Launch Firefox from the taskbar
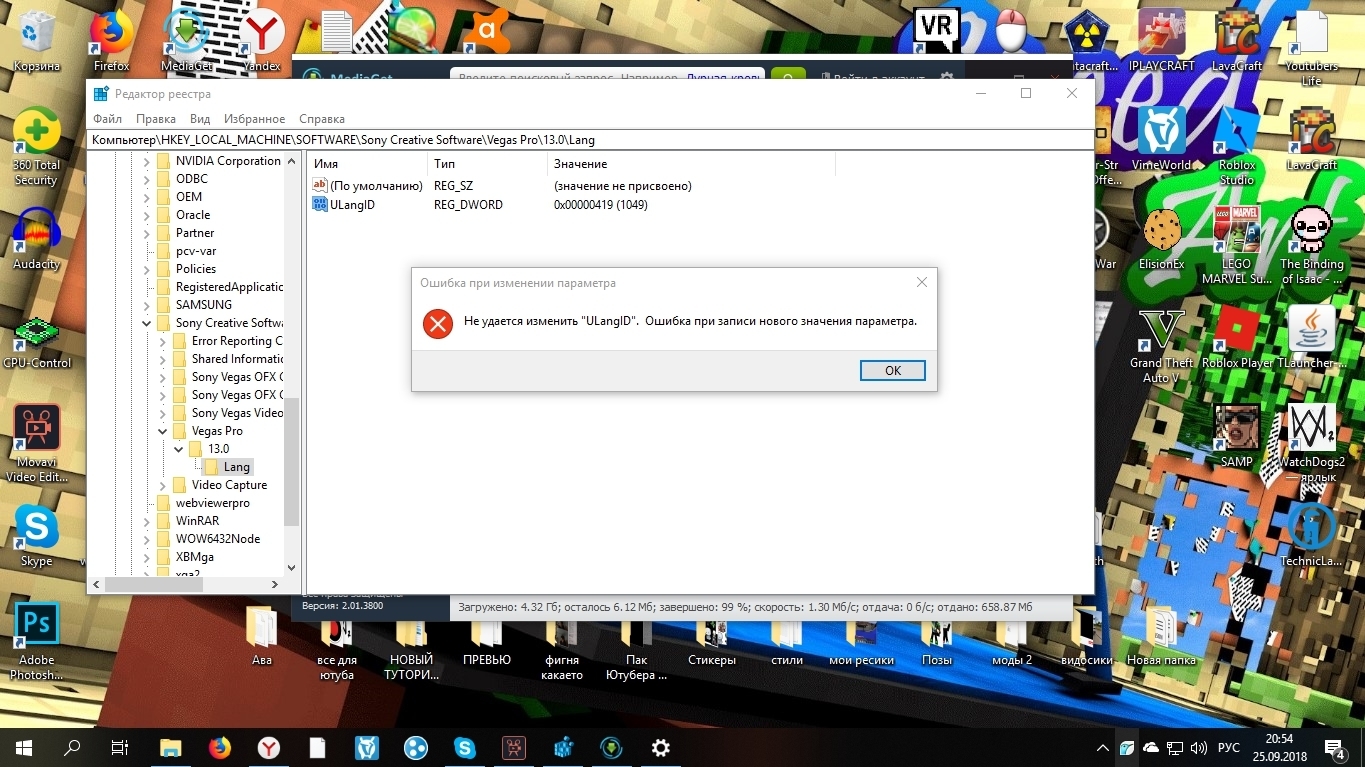 [x=219, y=748]
